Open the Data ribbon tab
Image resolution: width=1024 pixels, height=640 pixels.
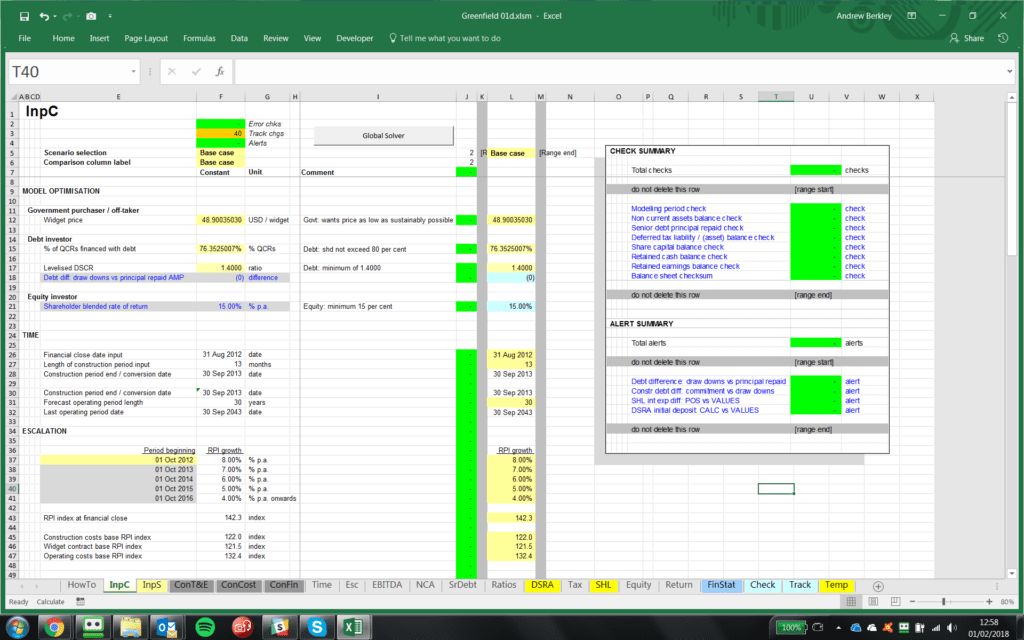coord(239,39)
